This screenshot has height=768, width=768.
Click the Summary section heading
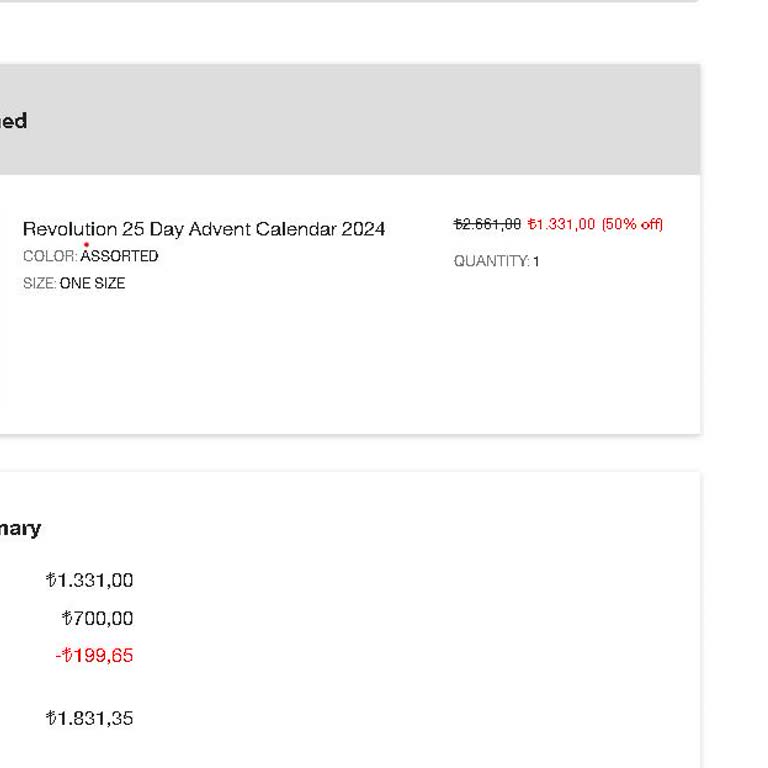click(20, 528)
